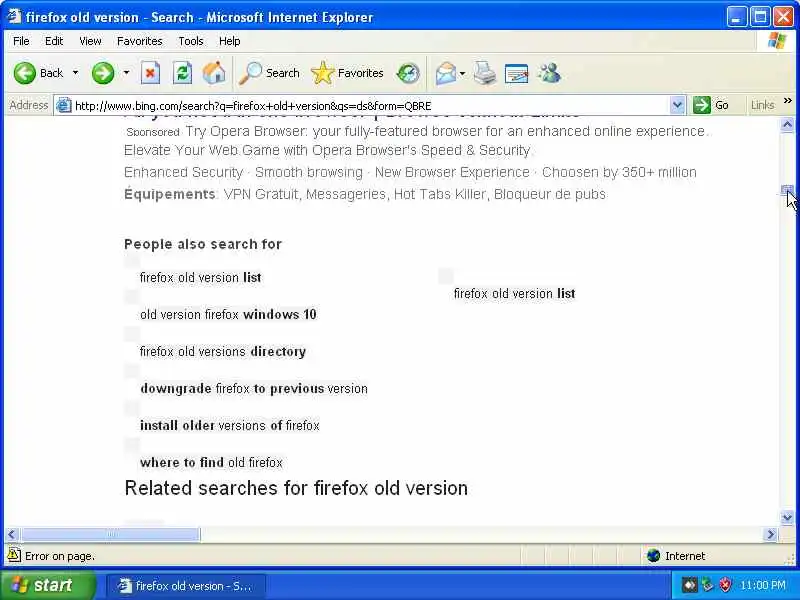
Task: Click the Mail envelope icon
Action: pyautogui.click(x=445, y=73)
